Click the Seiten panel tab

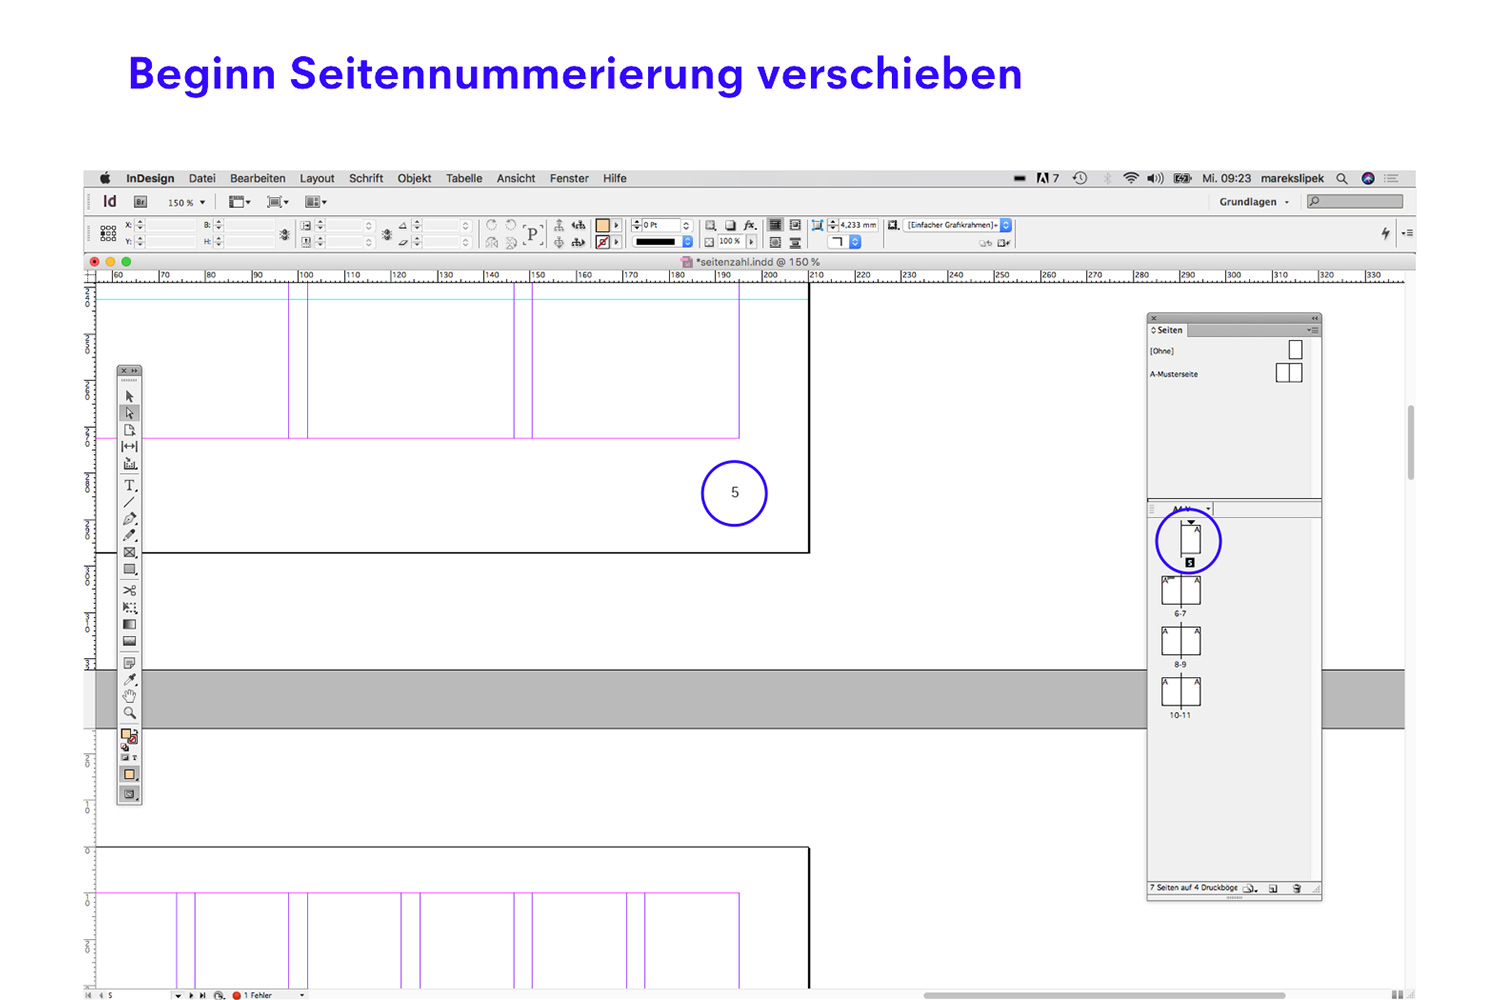tap(1168, 330)
